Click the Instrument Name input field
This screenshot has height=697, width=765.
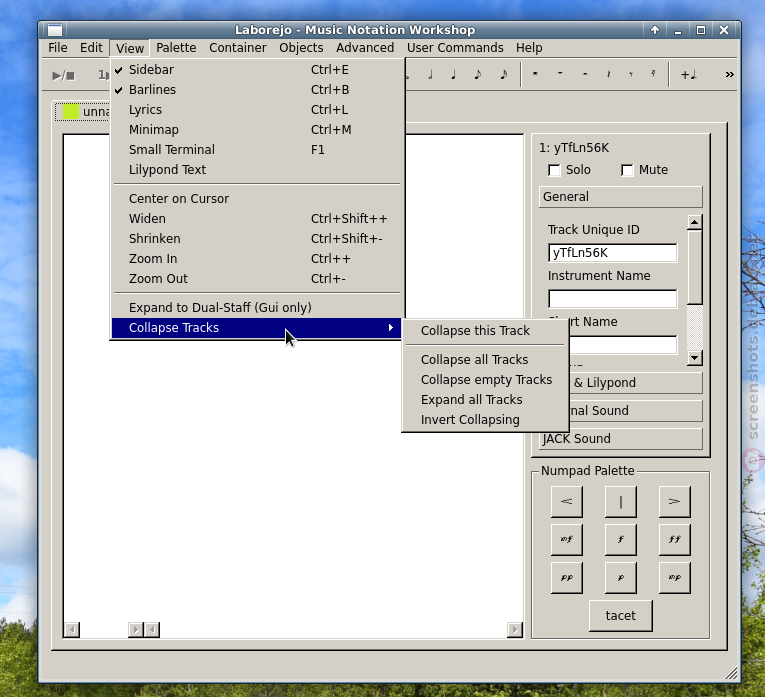coord(612,299)
